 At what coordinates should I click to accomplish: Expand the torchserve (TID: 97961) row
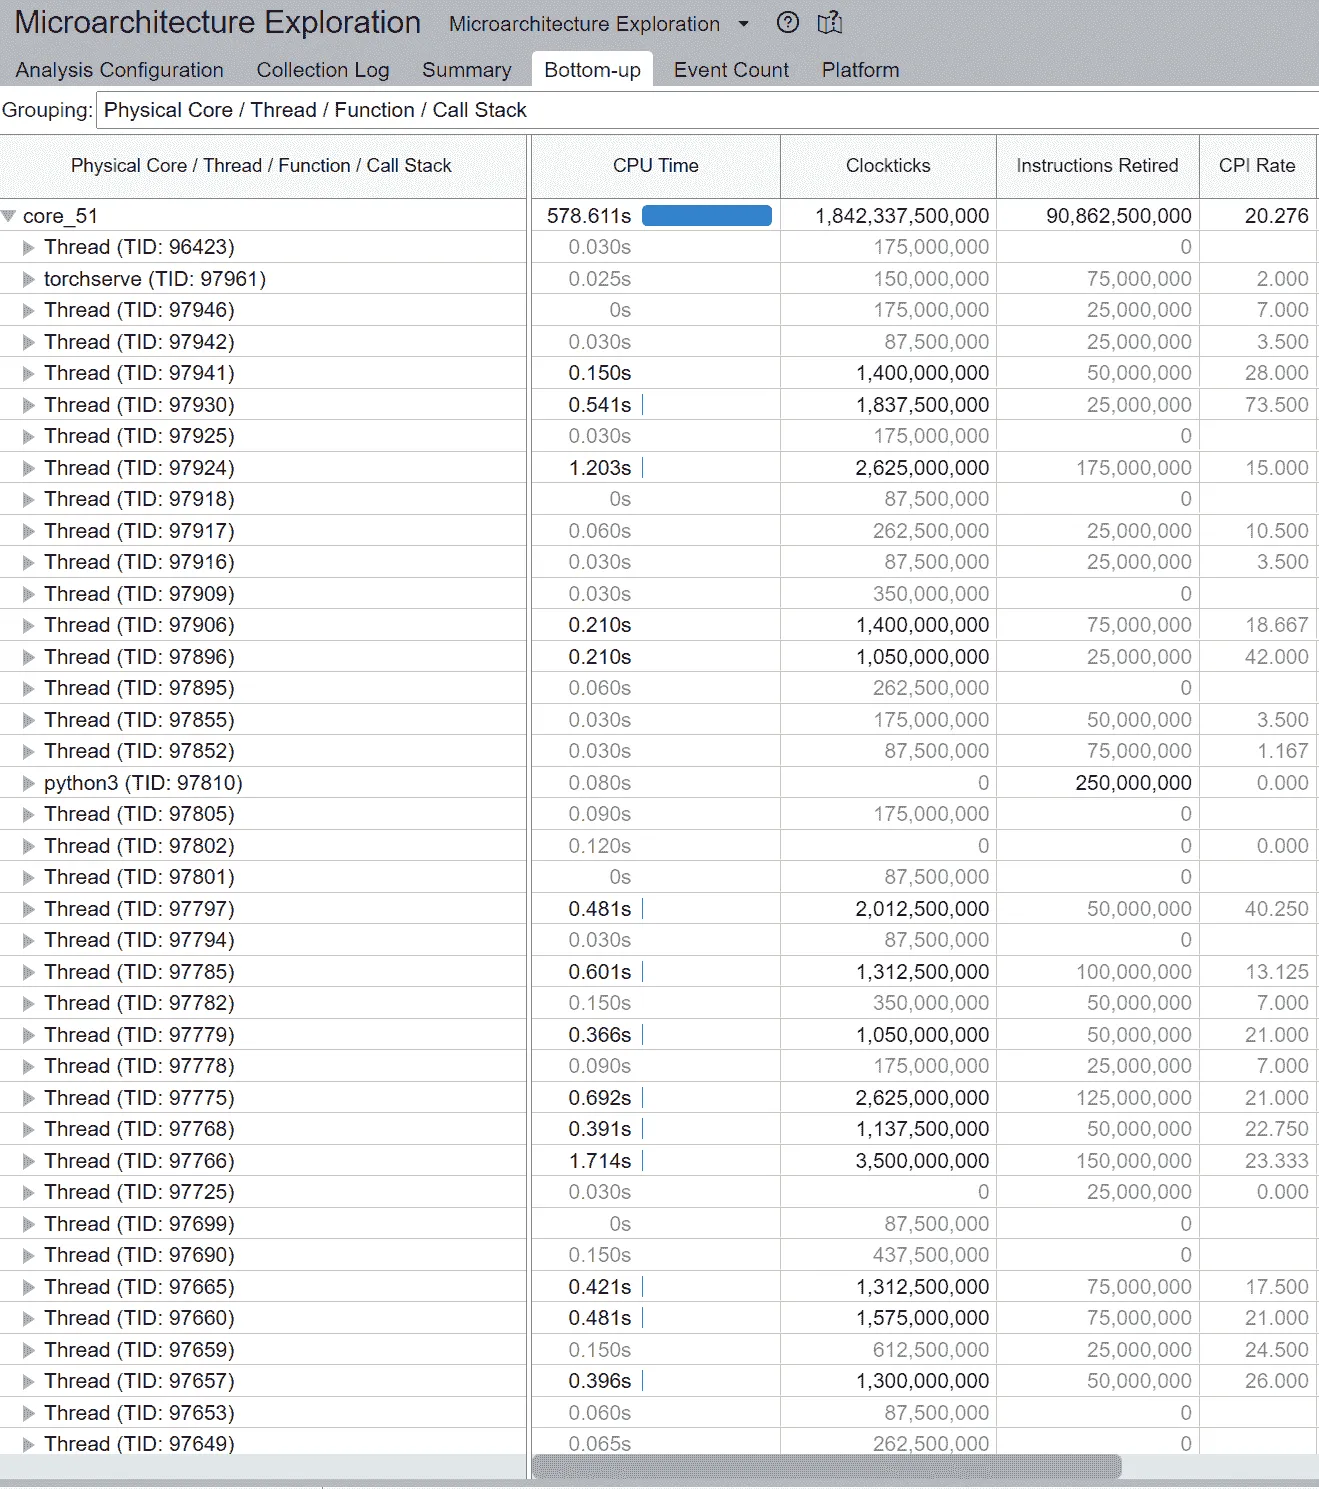point(29,279)
